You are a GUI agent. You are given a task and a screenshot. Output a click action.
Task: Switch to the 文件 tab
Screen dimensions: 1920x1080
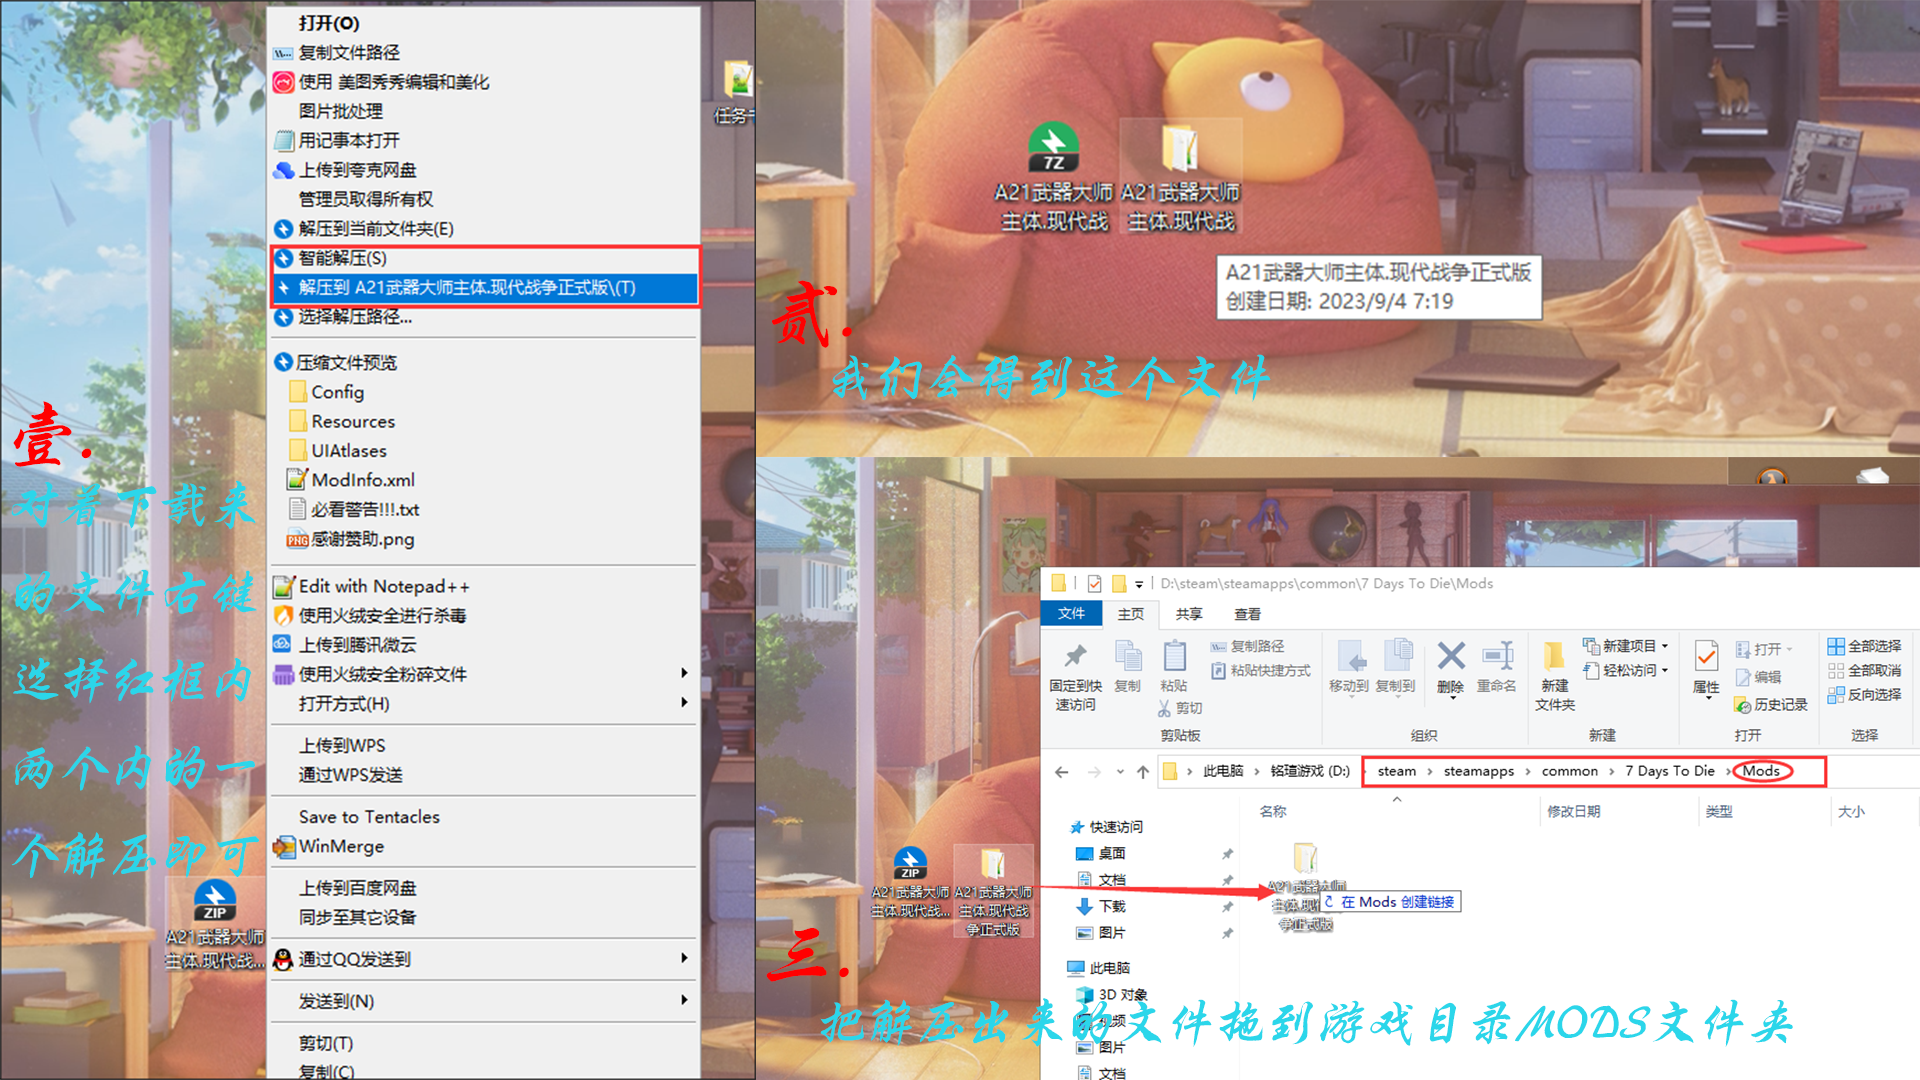pos(1071,613)
